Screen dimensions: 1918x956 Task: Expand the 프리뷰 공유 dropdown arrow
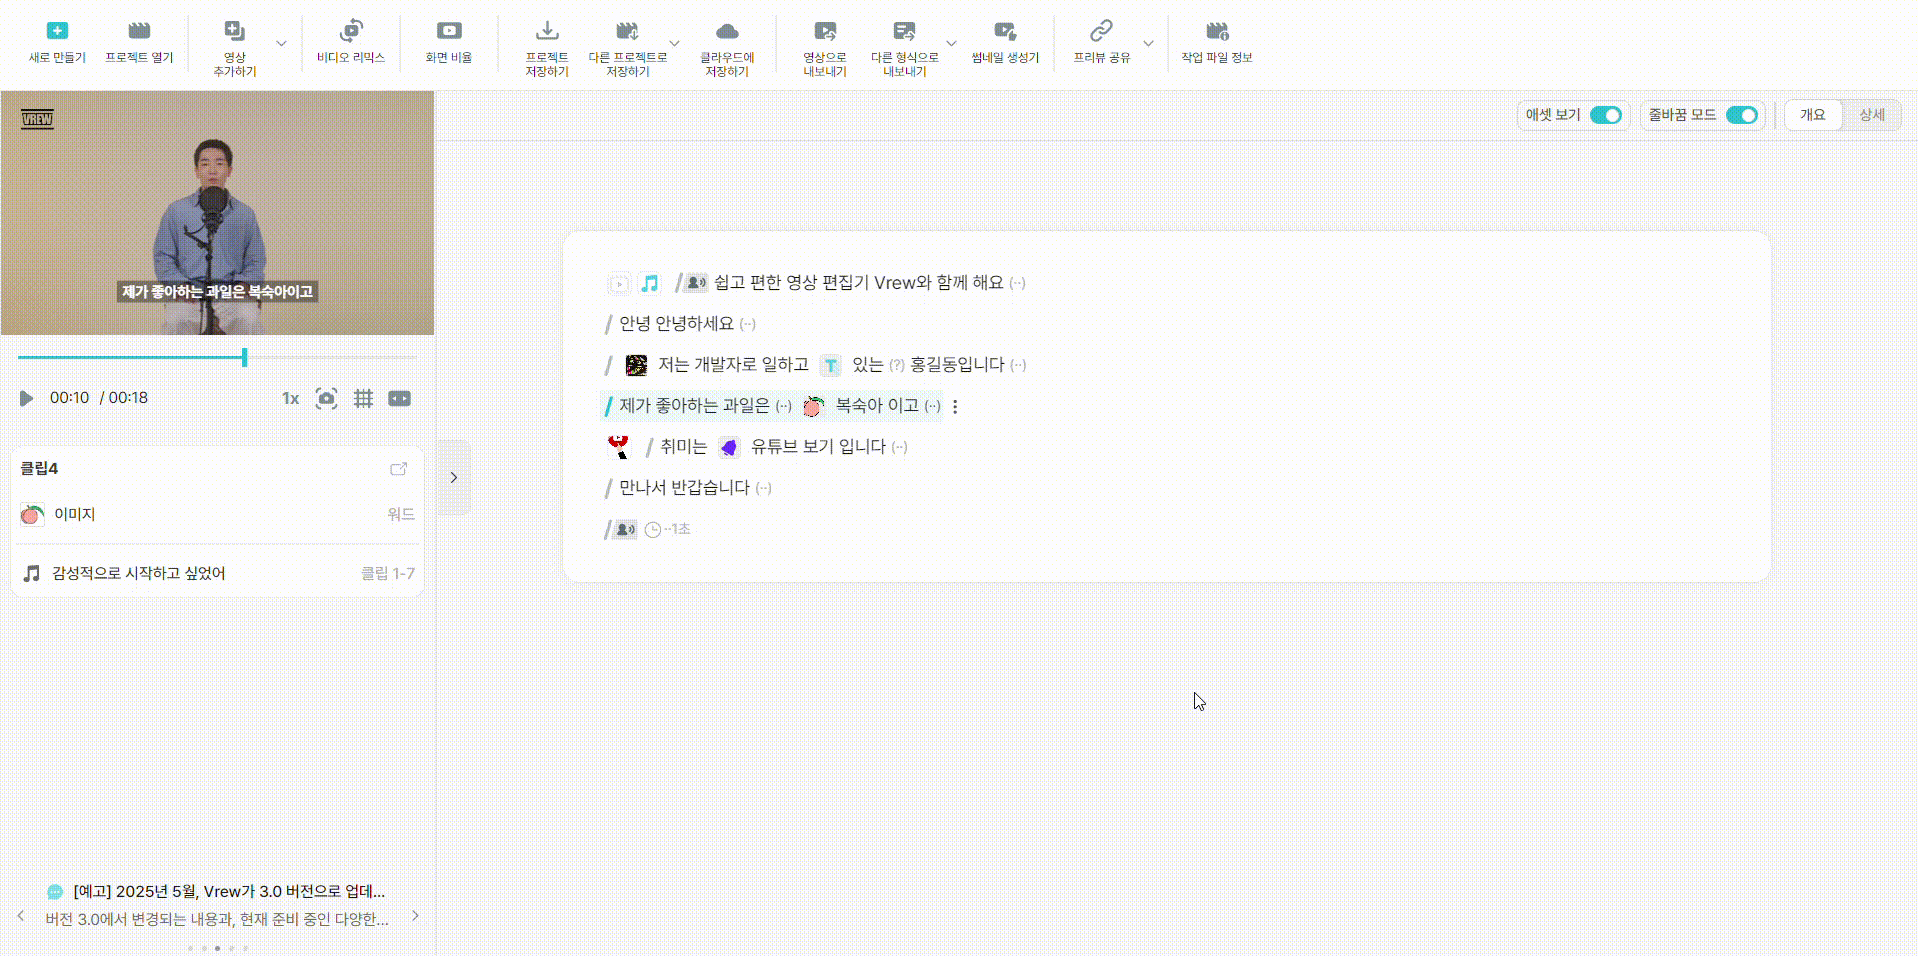point(1148,44)
